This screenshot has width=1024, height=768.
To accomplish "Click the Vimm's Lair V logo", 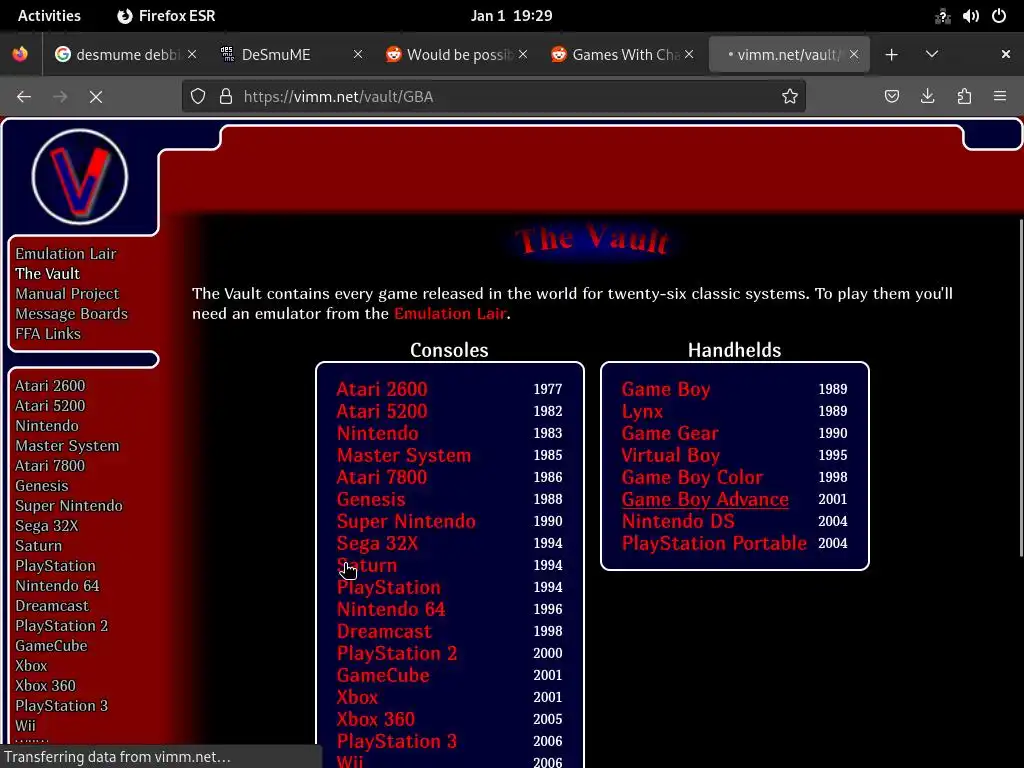I will (x=80, y=177).
